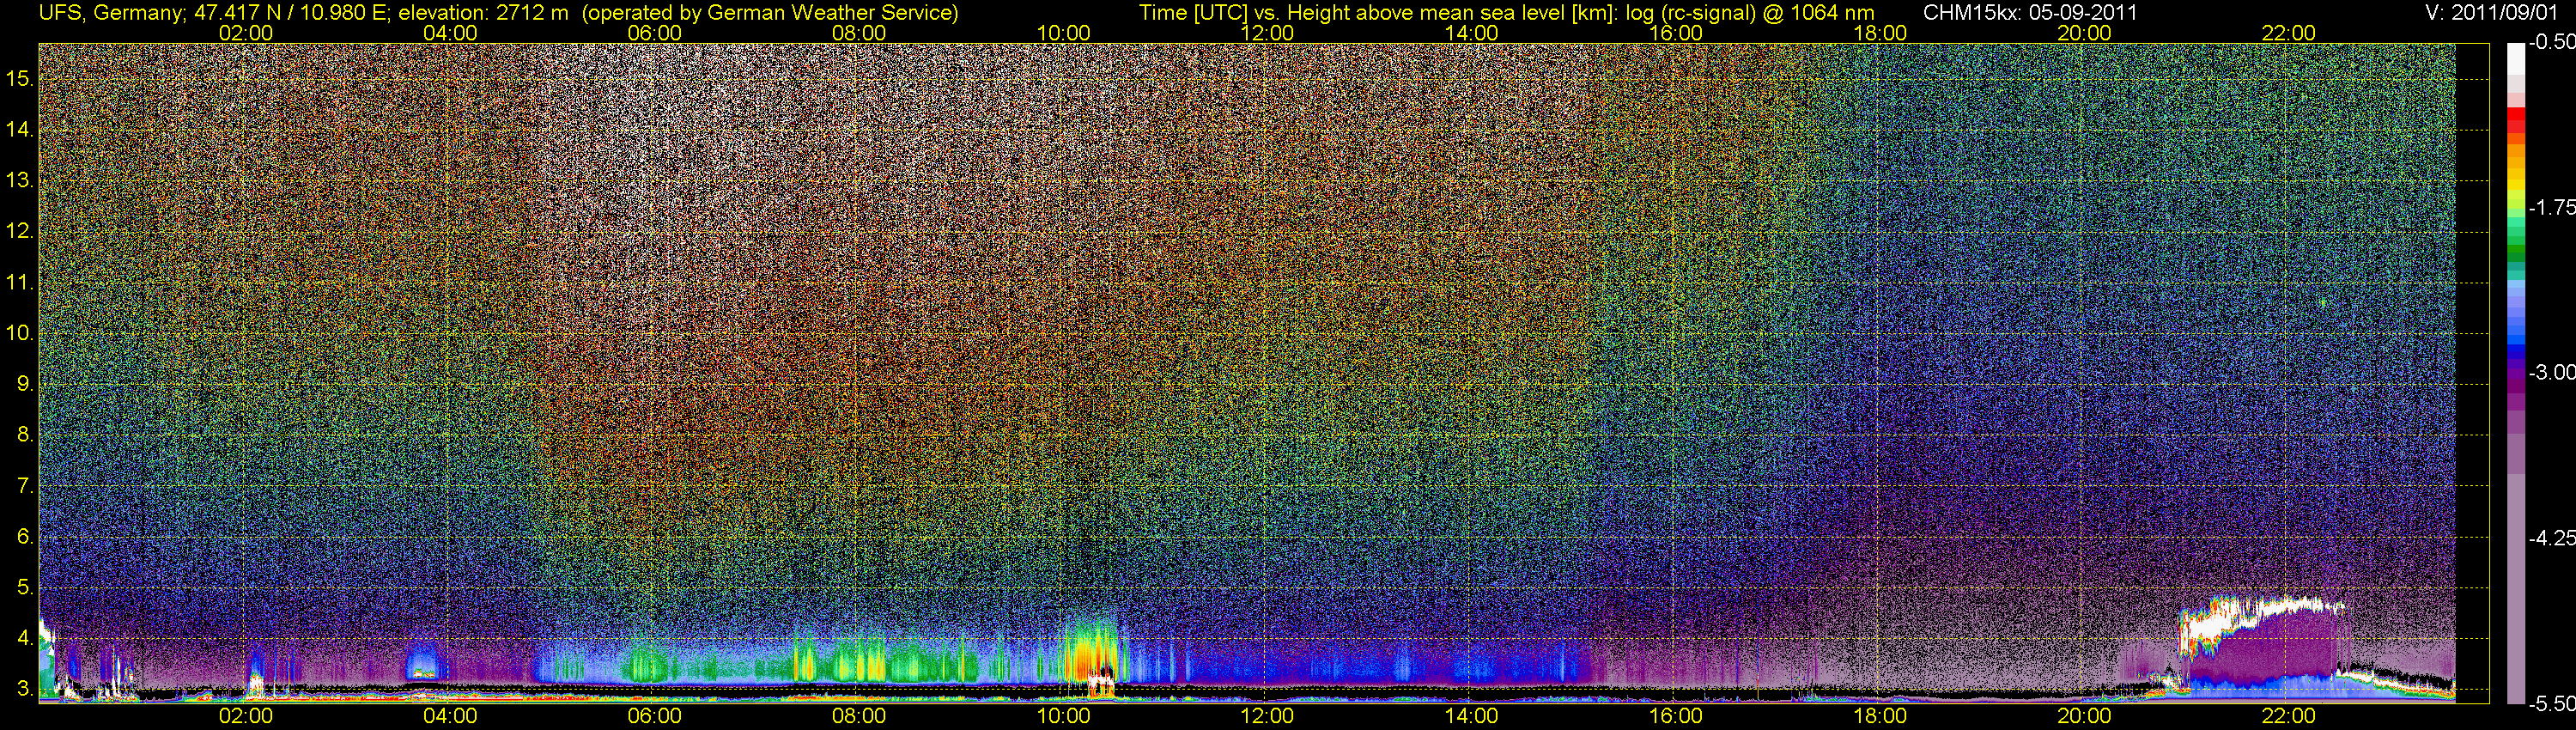Click the '18:00' label on the bottom axis
Screen dimensions: 2576x730
coord(1880,716)
